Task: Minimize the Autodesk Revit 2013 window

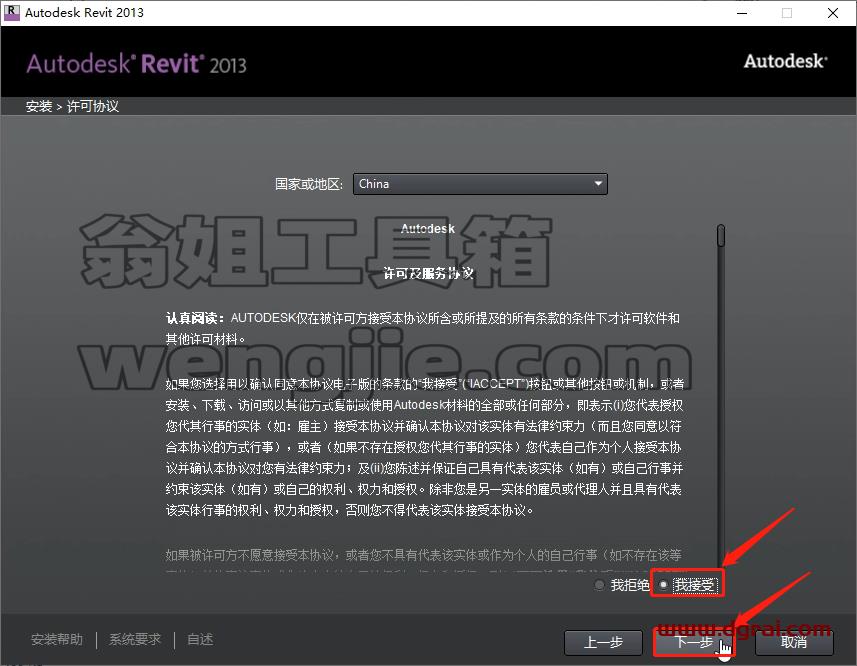Action: (x=742, y=13)
